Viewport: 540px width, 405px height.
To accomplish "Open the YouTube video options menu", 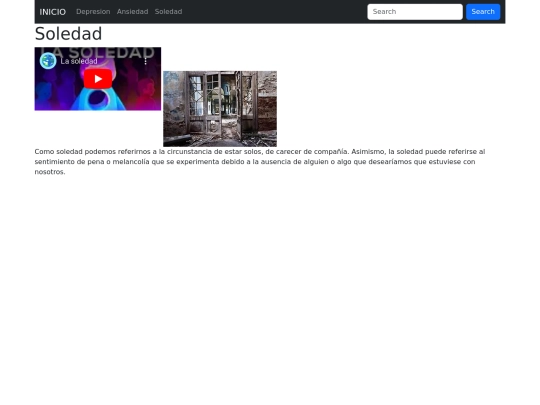I will [x=146, y=61].
